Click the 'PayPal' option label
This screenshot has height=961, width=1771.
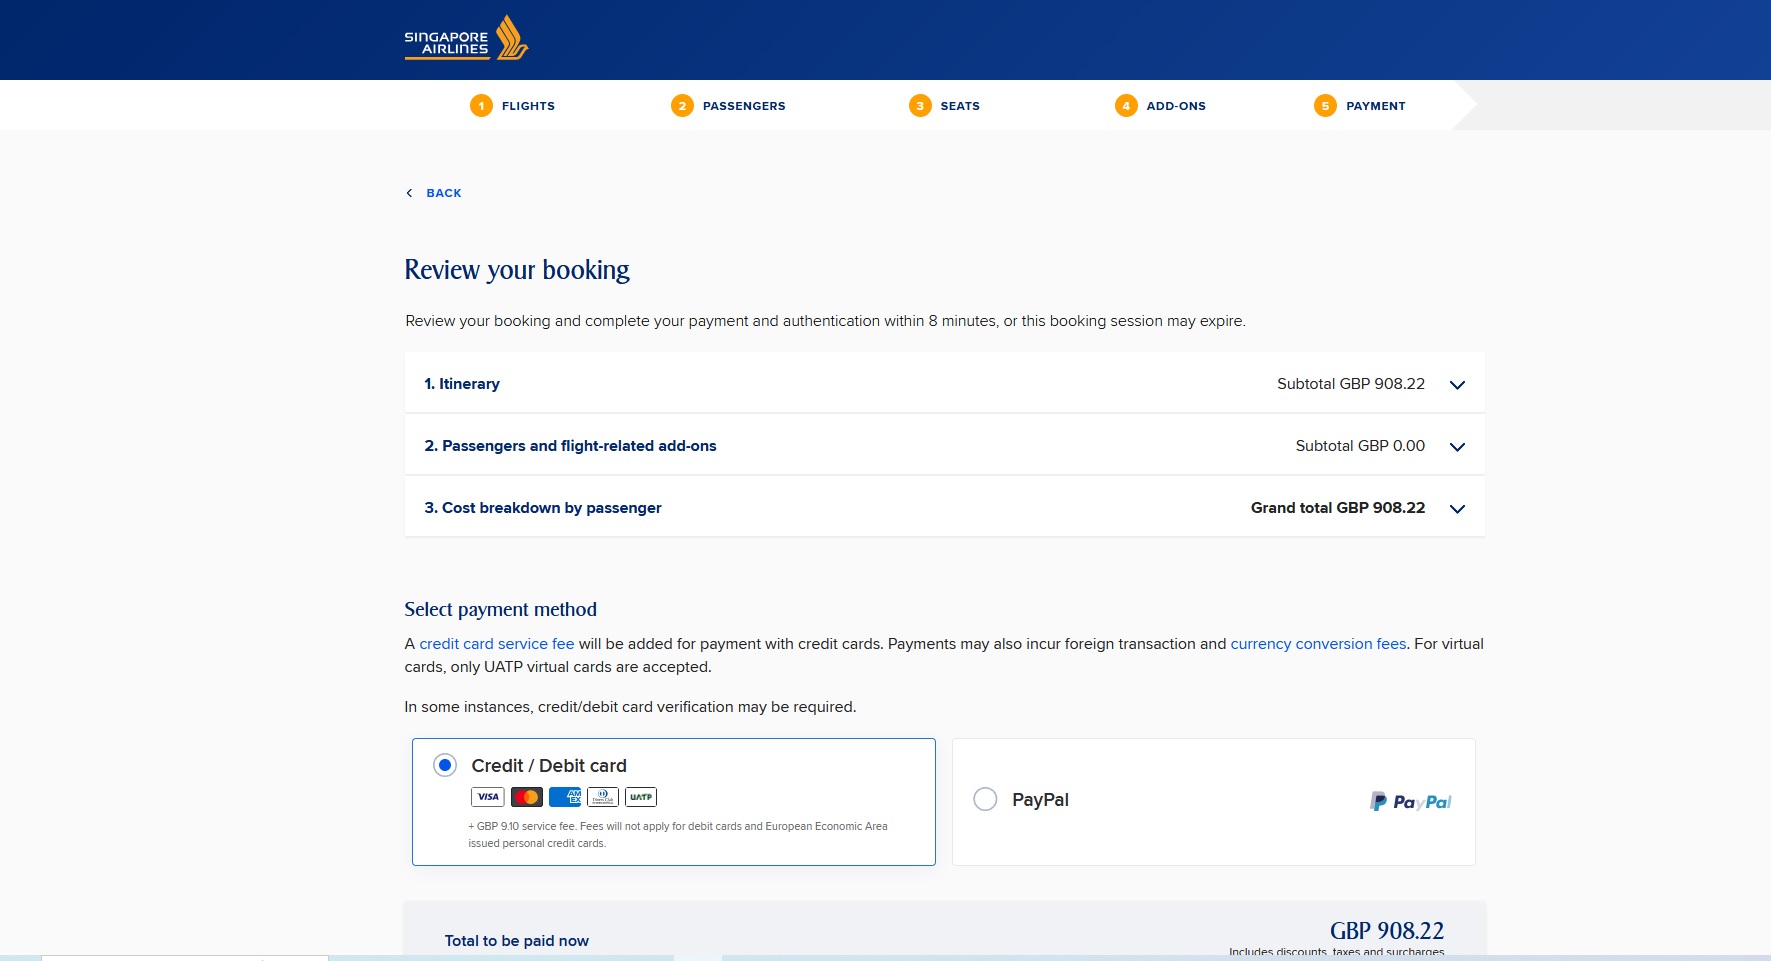pyautogui.click(x=1040, y=800)
